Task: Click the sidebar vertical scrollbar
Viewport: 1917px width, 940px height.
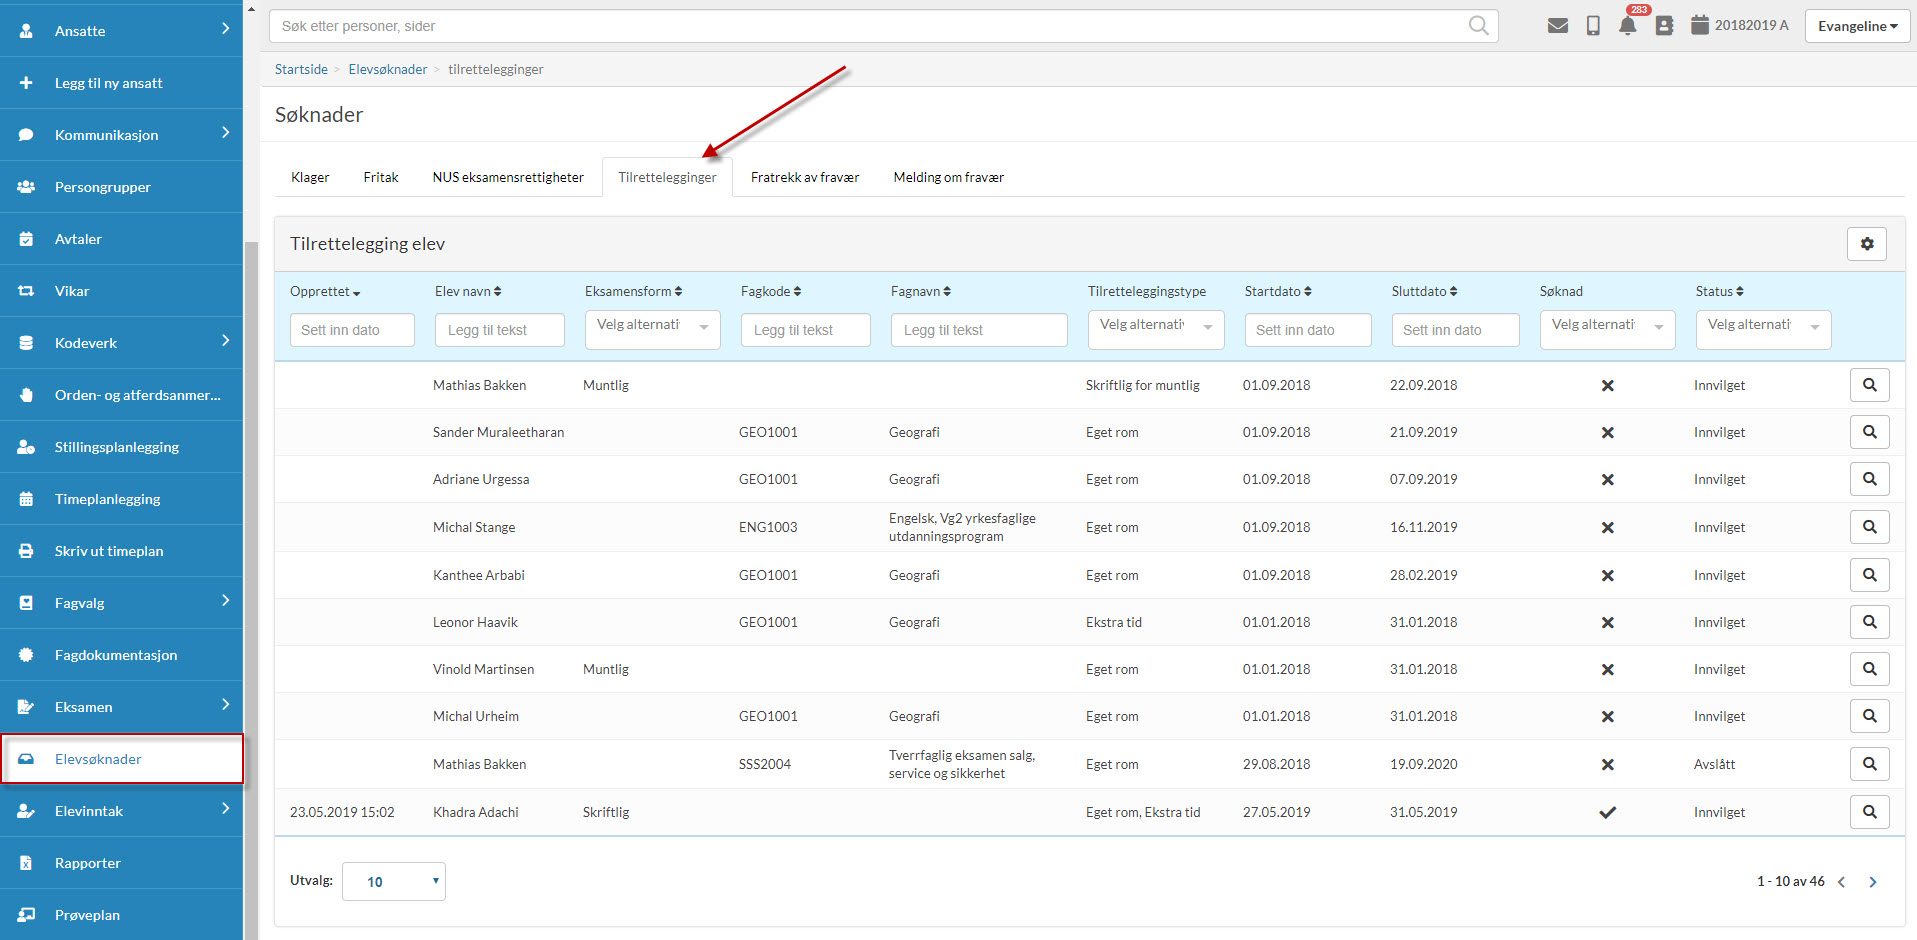Action: click(x=251, y=590)
